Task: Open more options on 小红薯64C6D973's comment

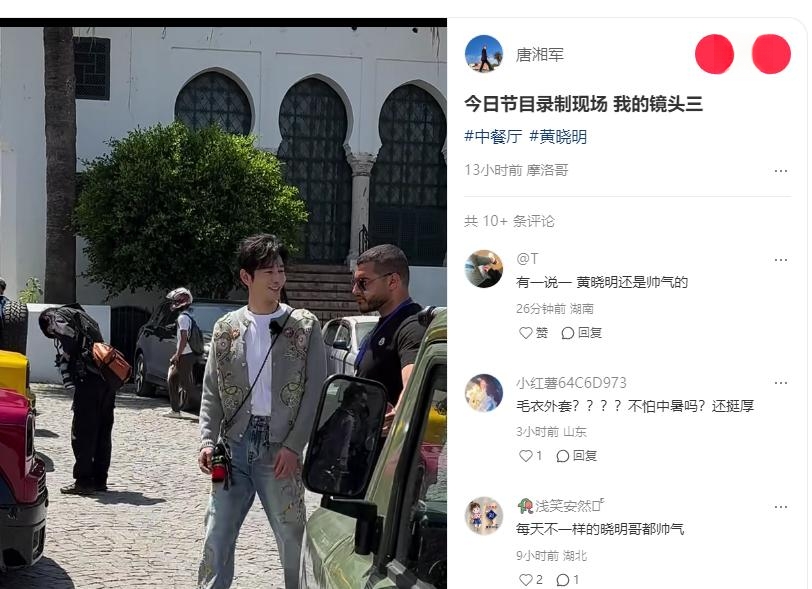Action: (780, 383)
